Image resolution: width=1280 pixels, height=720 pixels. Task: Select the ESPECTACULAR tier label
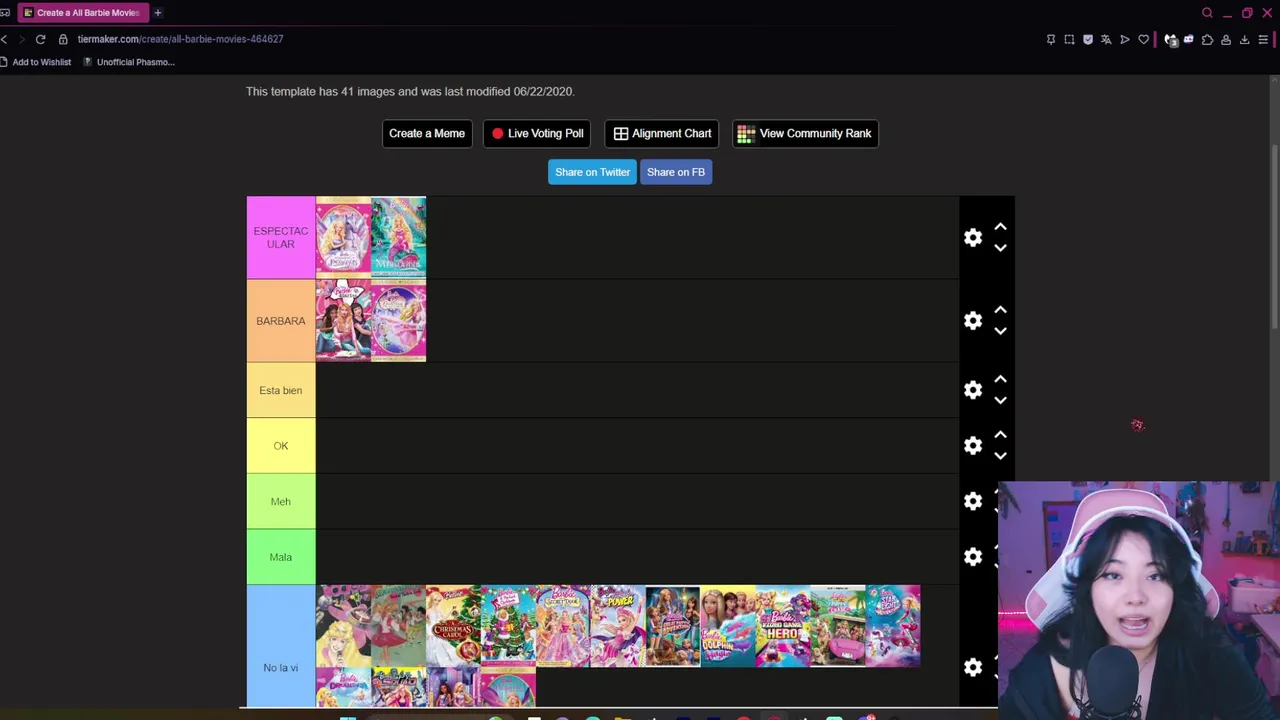point(281,238)
